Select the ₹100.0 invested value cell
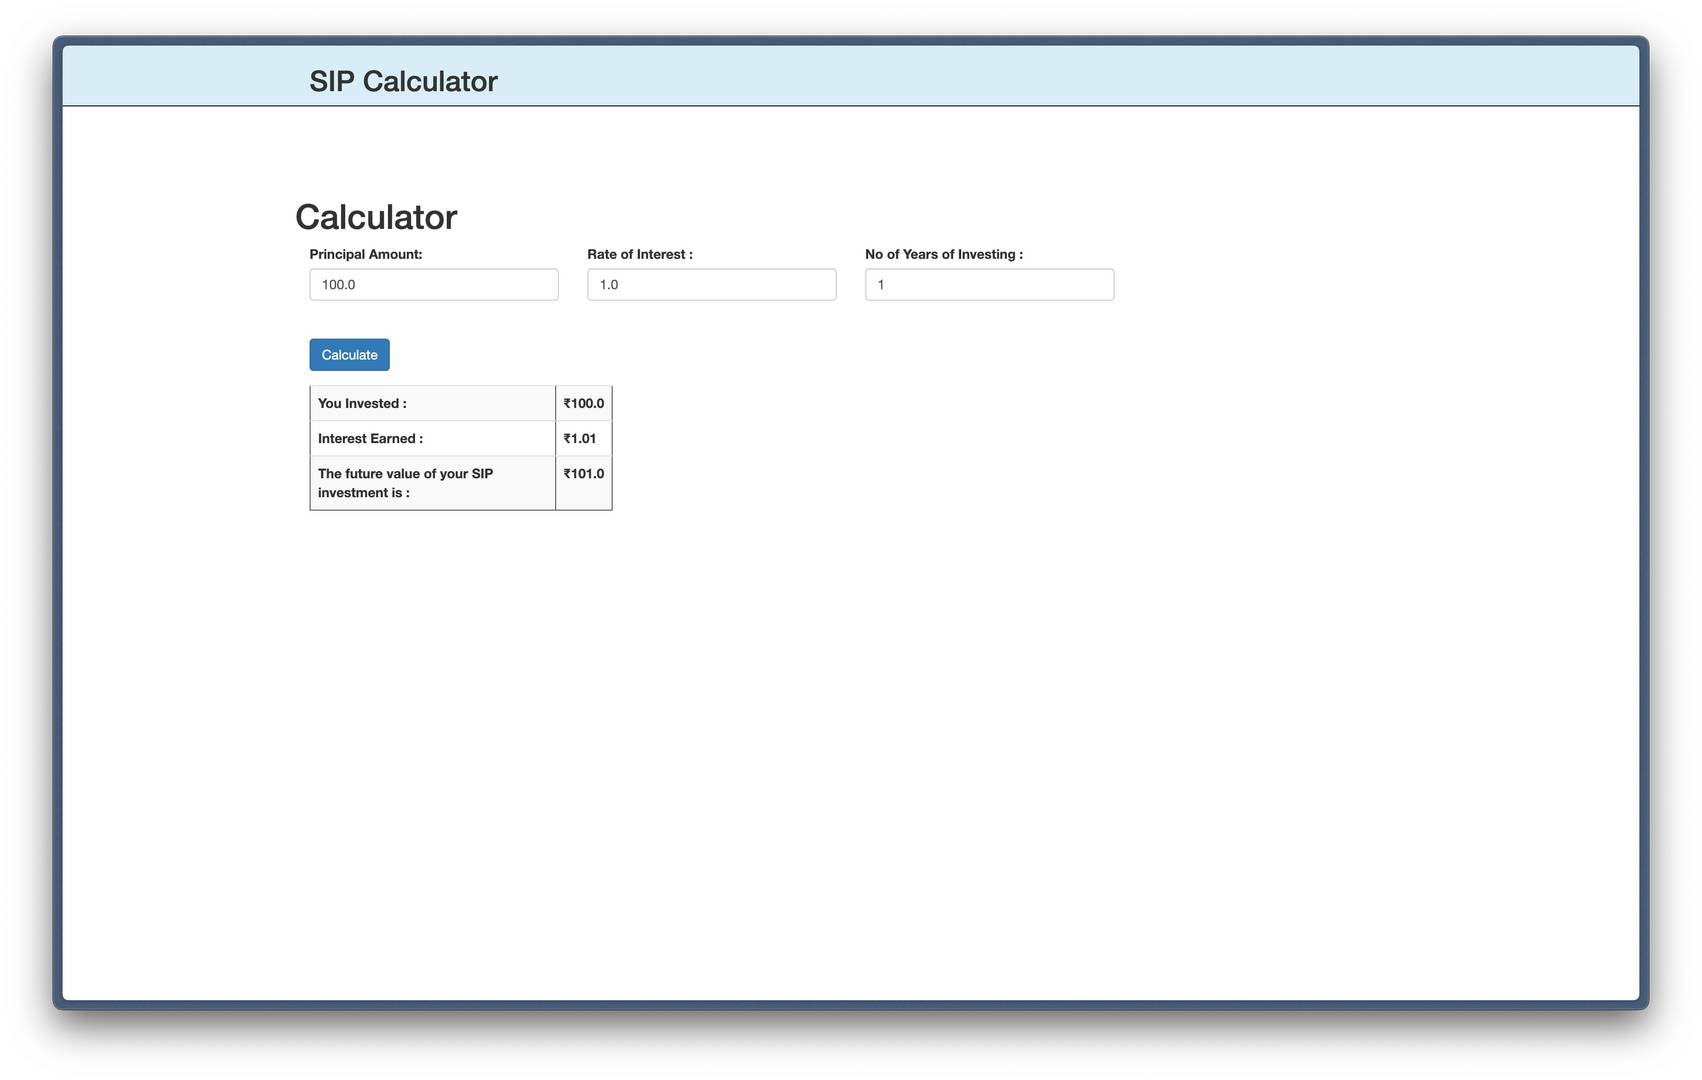The height and width of the screenshot is (1080, 1702). pyautogui.click(x=584, y=403)
